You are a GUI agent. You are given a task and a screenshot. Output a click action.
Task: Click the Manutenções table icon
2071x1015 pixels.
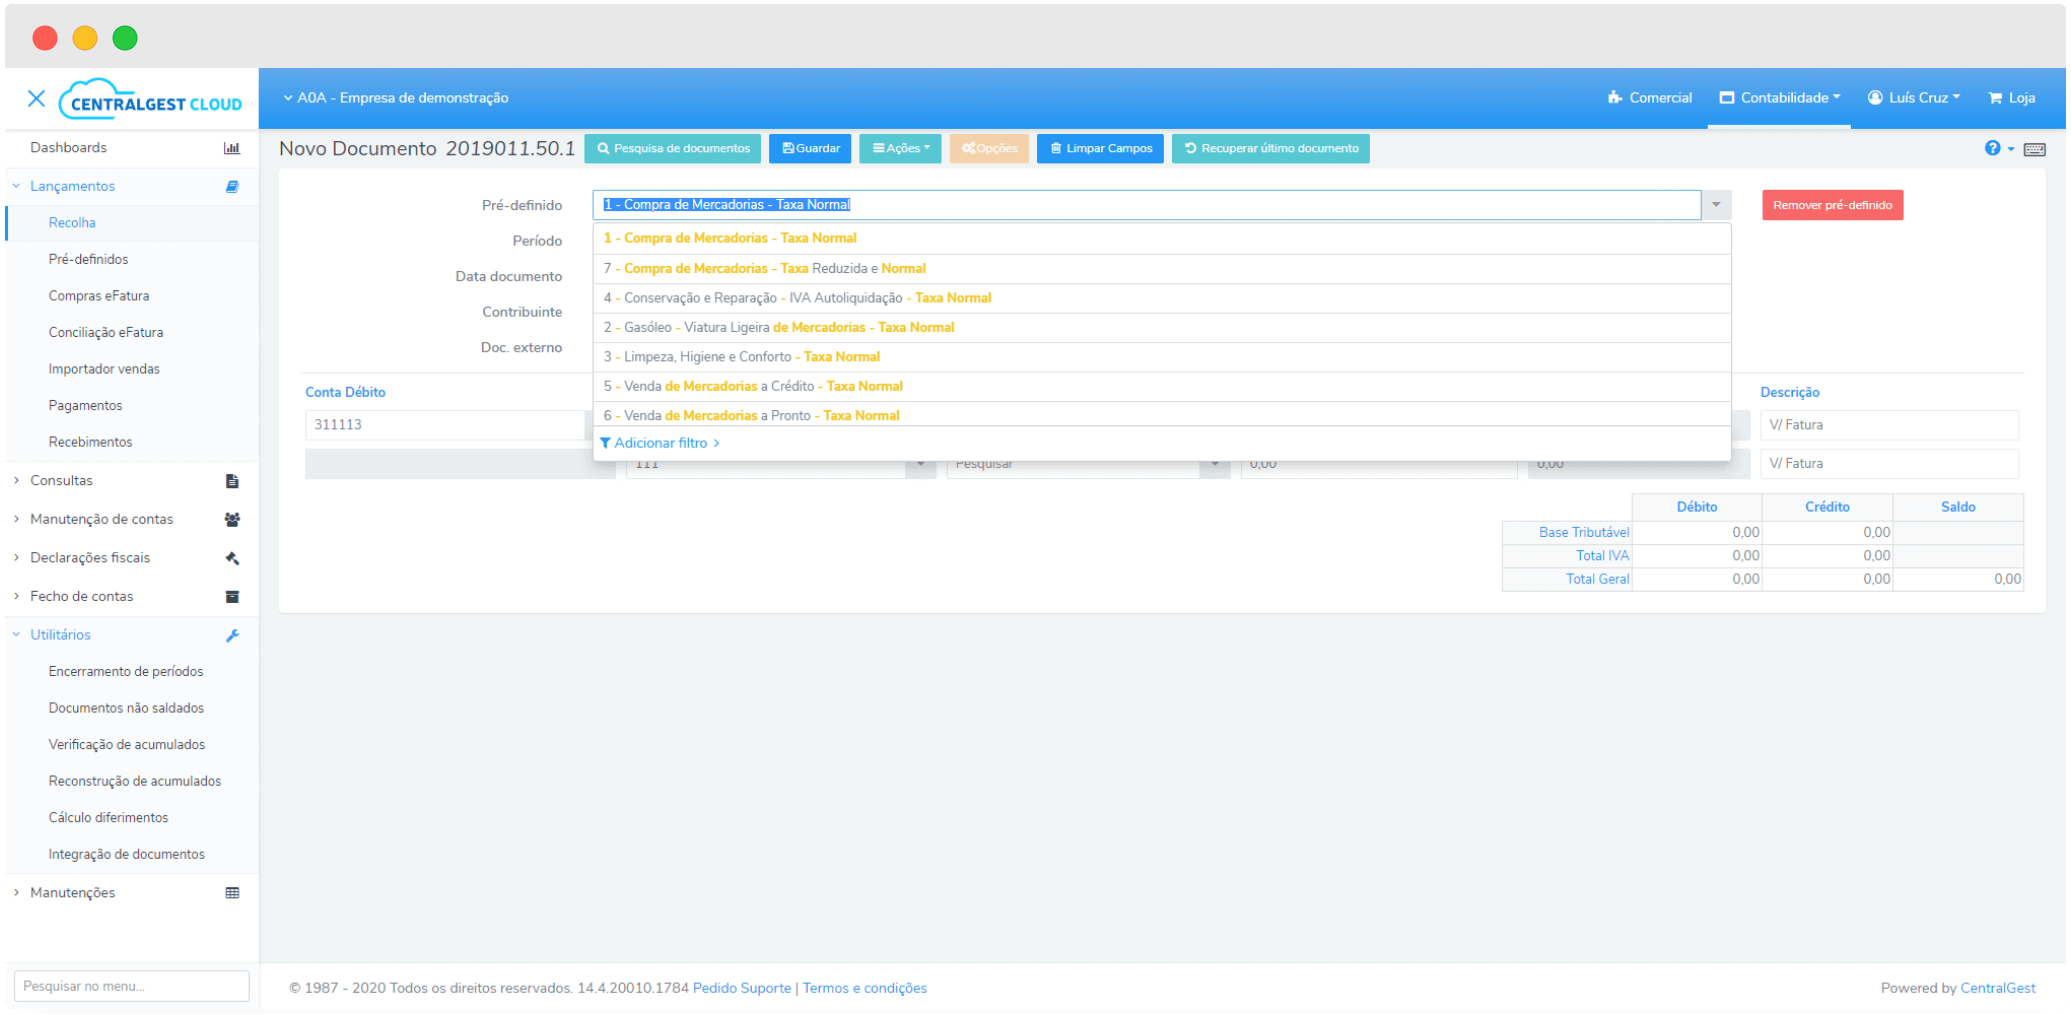click(x=232, y=893)
